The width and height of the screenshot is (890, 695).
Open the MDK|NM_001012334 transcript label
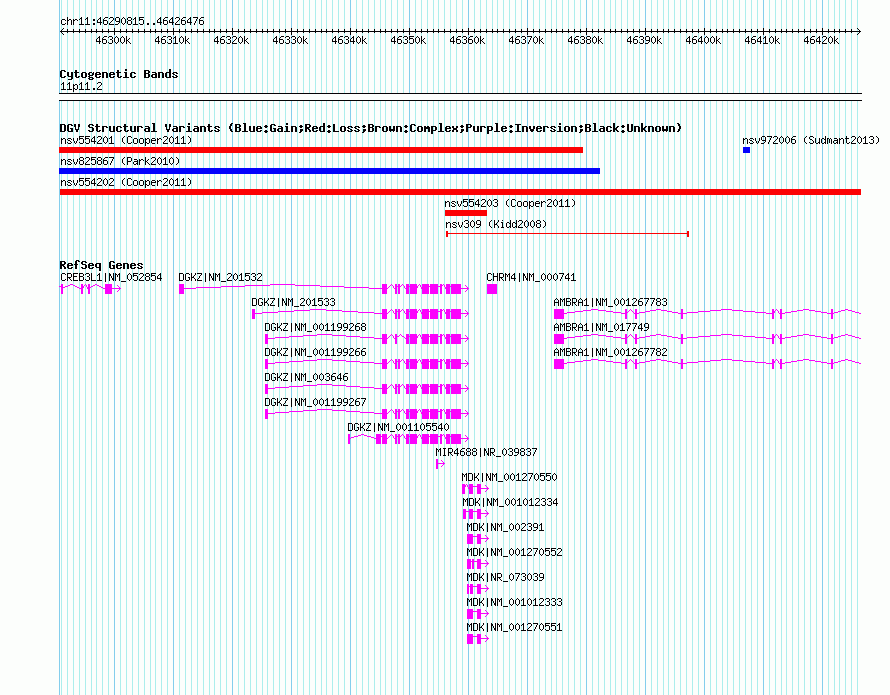point(510,502)
